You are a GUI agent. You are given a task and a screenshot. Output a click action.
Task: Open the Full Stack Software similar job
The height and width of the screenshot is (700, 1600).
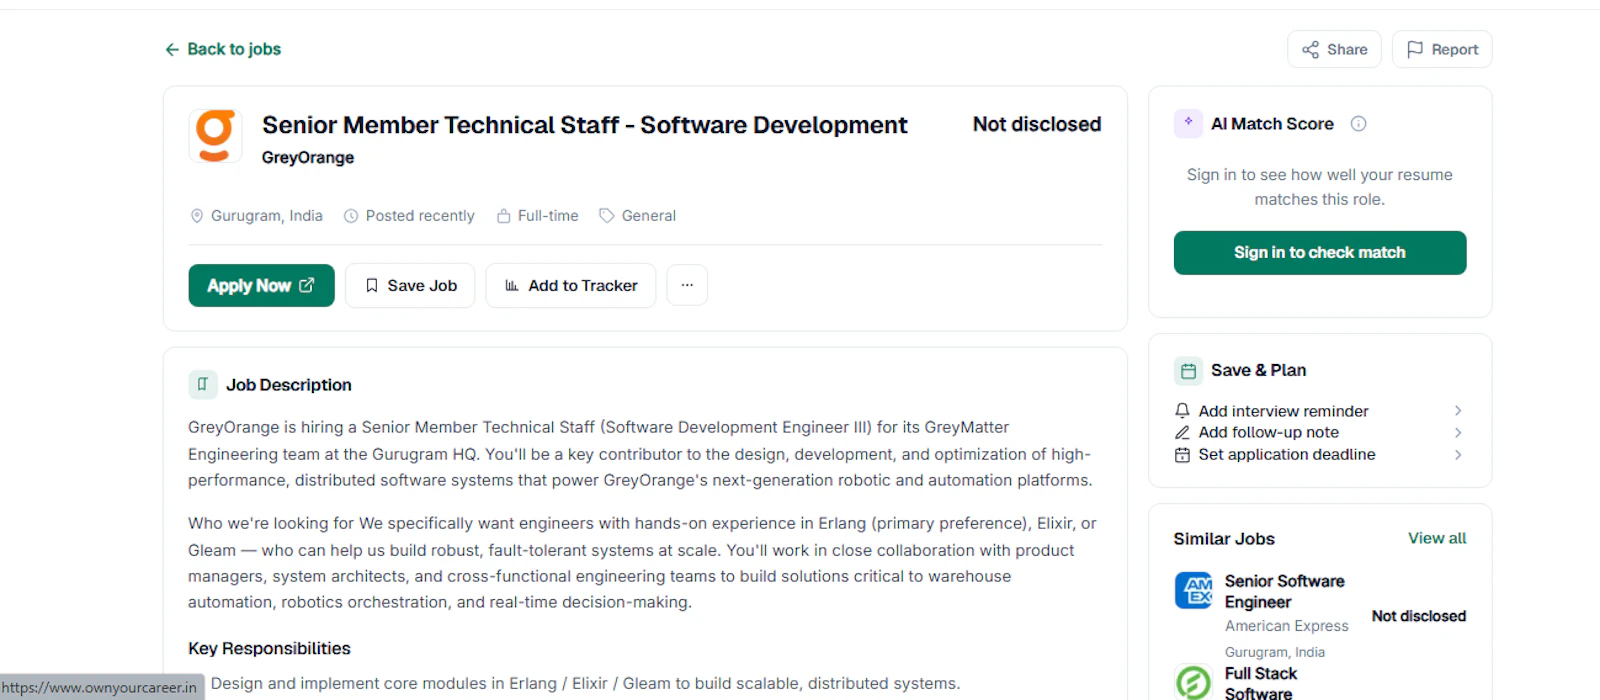pos(1261,683)
